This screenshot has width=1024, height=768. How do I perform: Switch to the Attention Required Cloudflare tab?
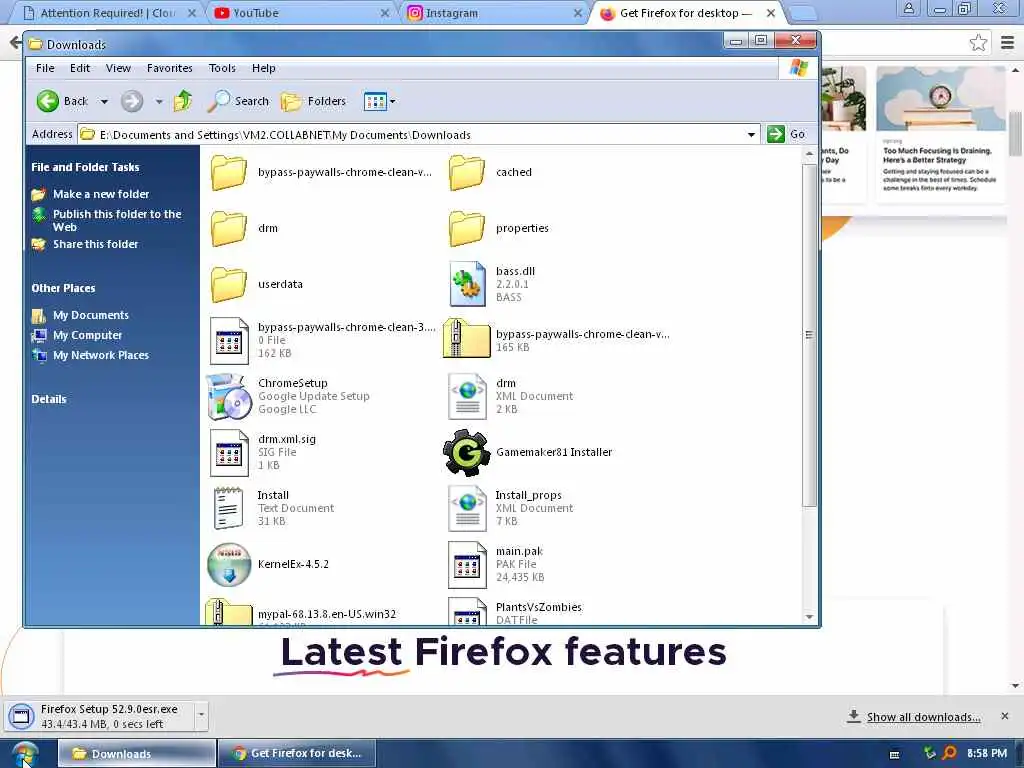[x=108, y=13]
